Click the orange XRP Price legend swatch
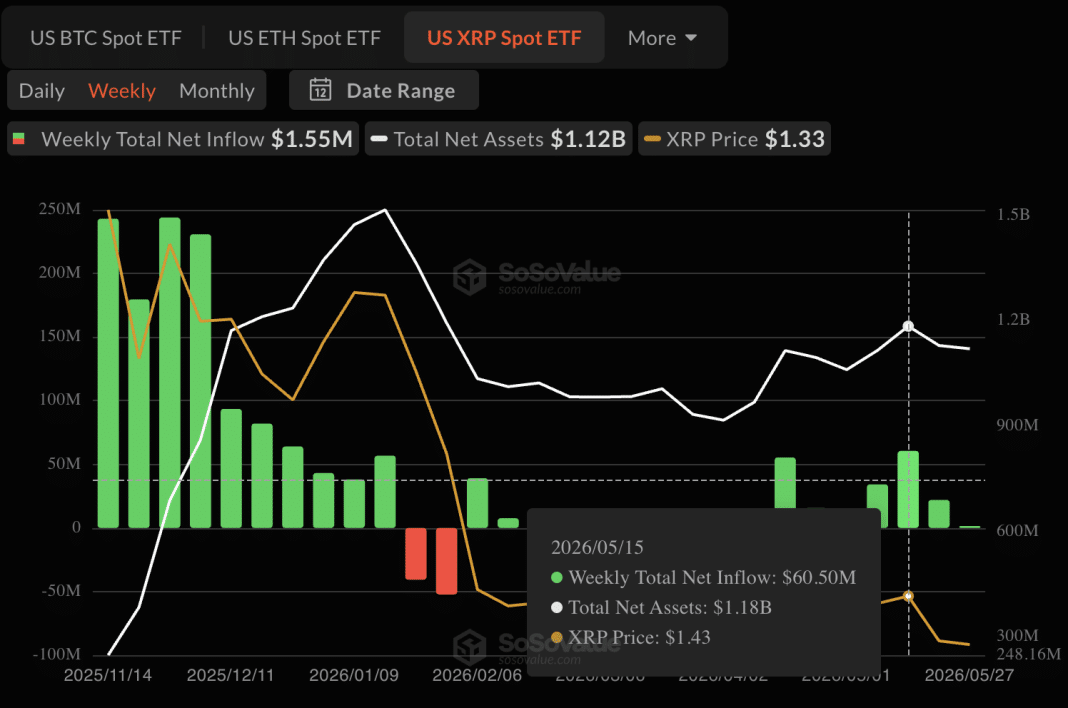The height and width of the screenshot is (708, 1068). [x=653, y=139]
